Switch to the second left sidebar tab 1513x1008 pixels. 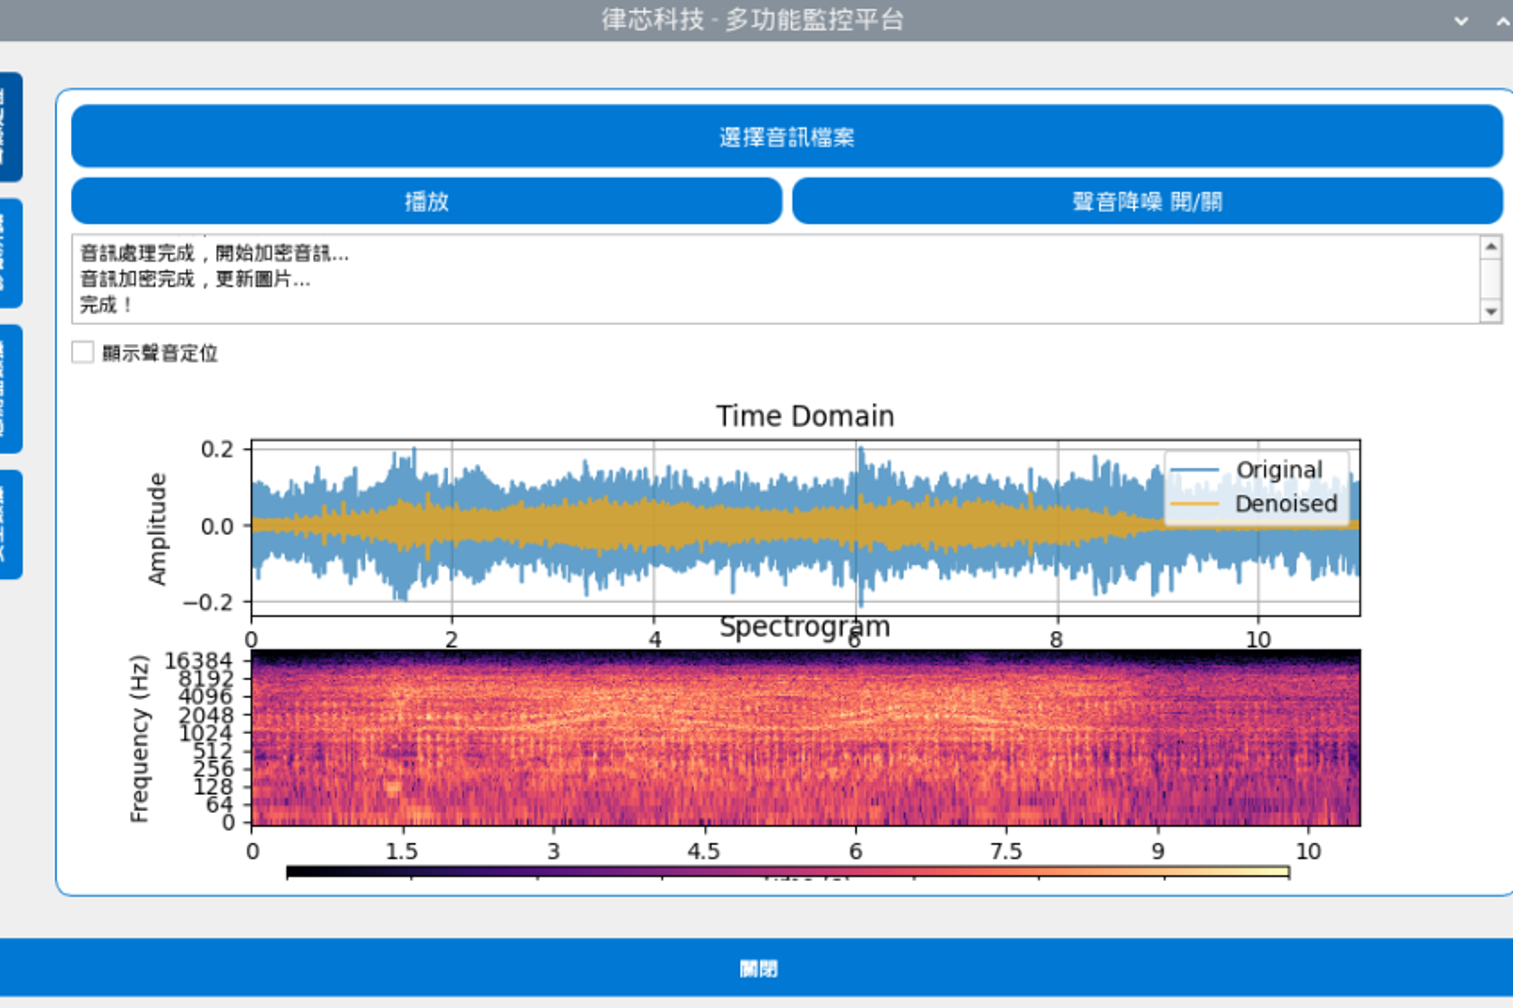[9, 253]
